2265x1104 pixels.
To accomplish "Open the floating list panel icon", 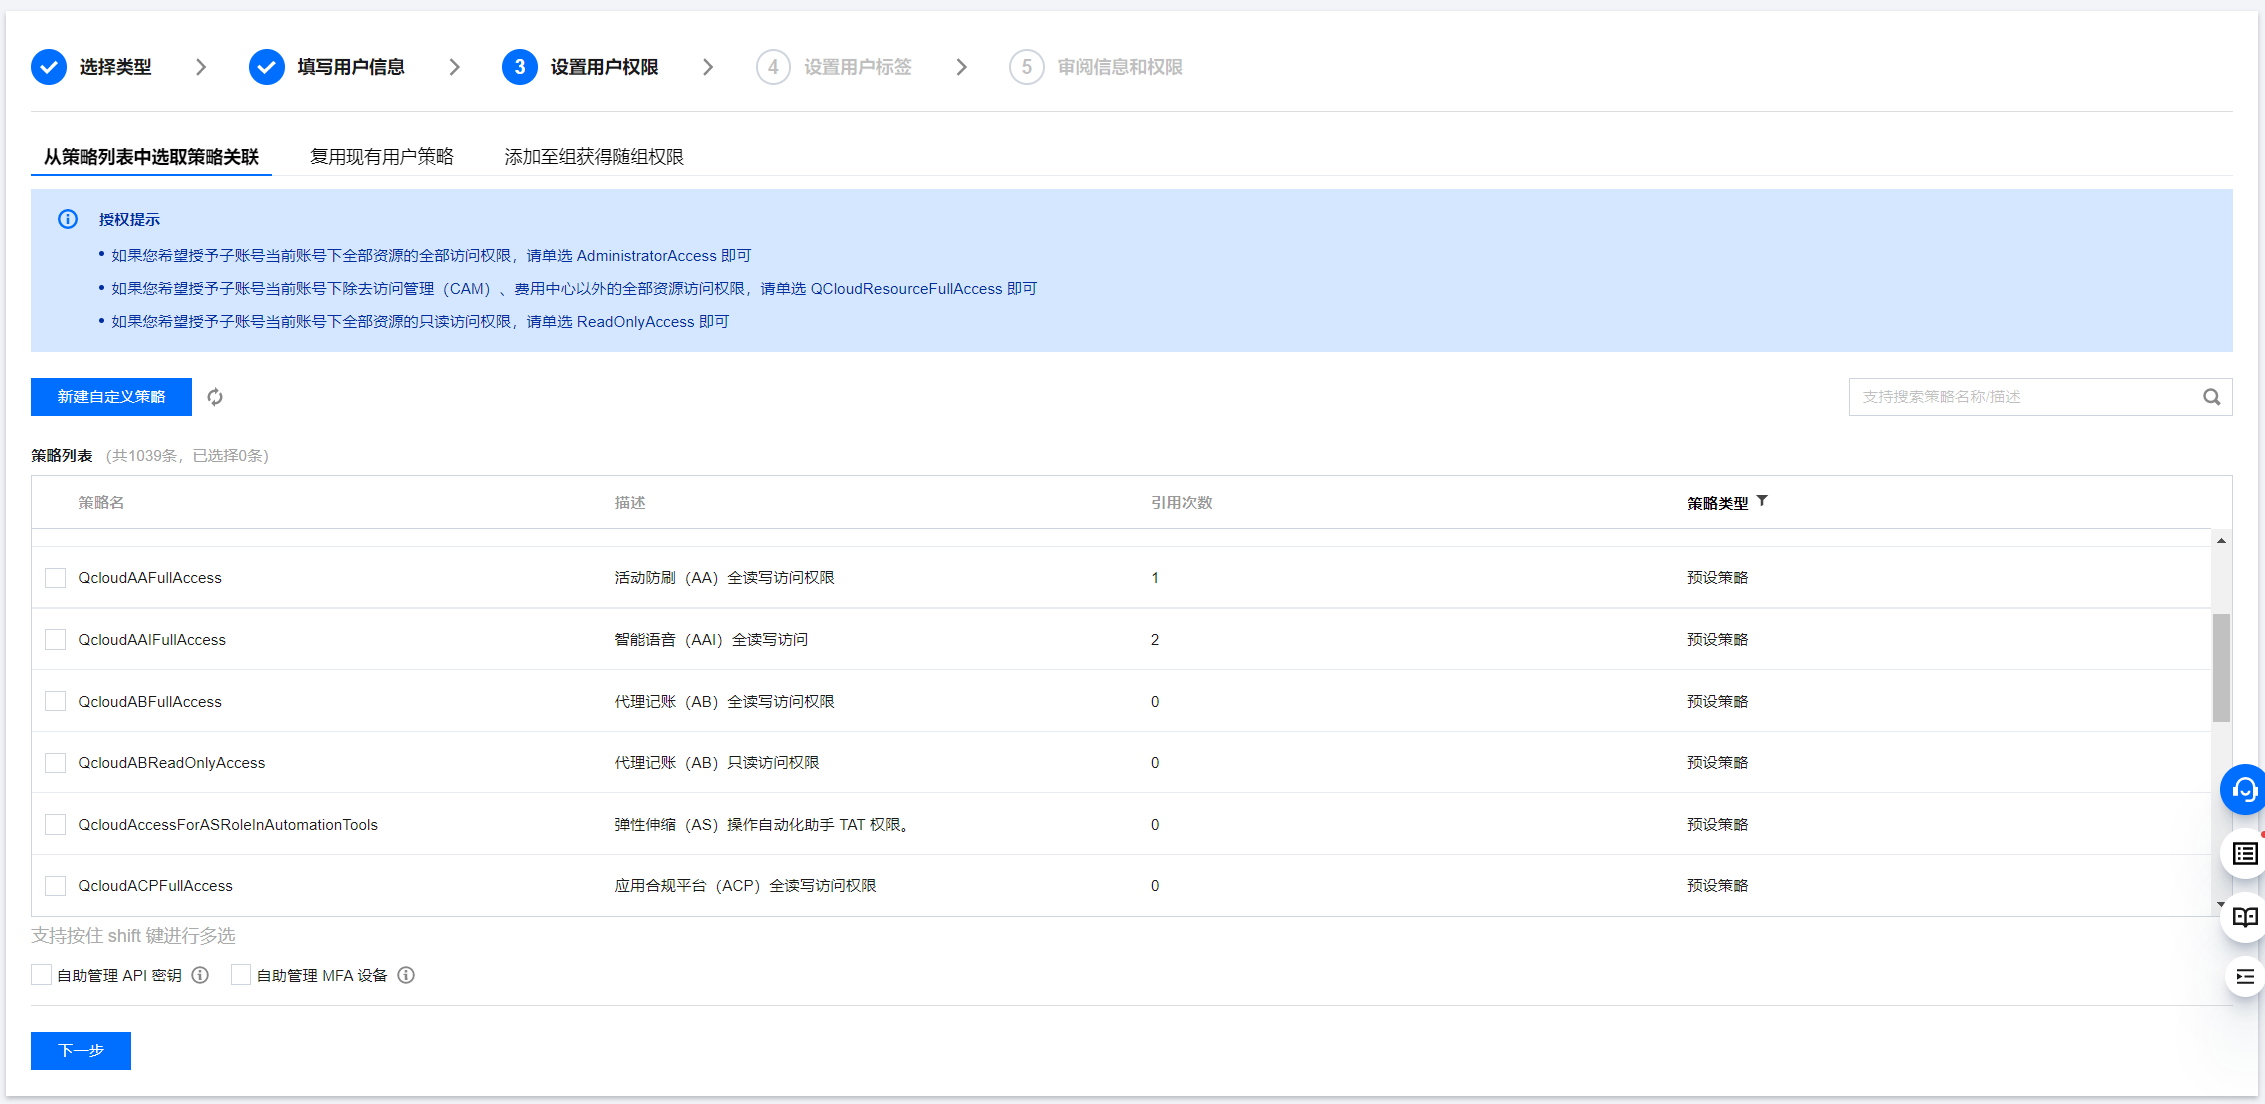I will pos(2245,853).
